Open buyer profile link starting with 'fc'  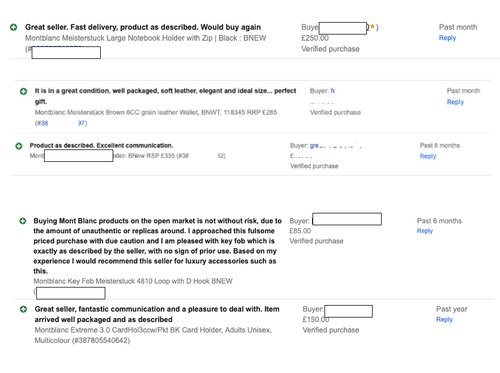pyautogui.click(x=333, y=91)
